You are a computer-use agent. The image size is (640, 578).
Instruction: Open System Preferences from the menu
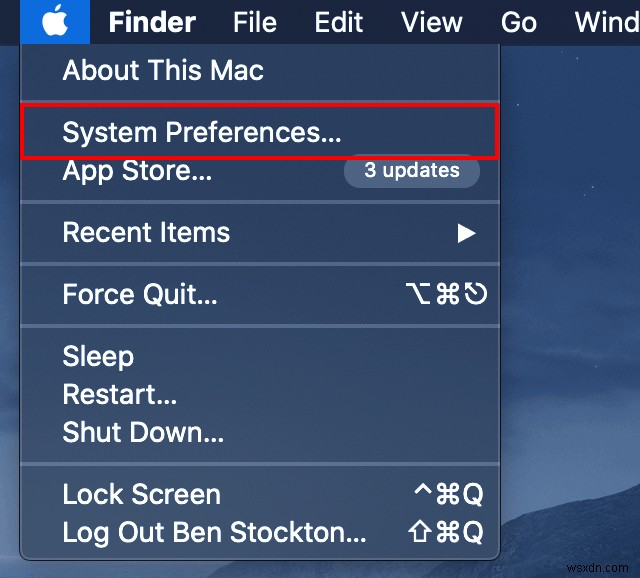click(x=202, y=133)
